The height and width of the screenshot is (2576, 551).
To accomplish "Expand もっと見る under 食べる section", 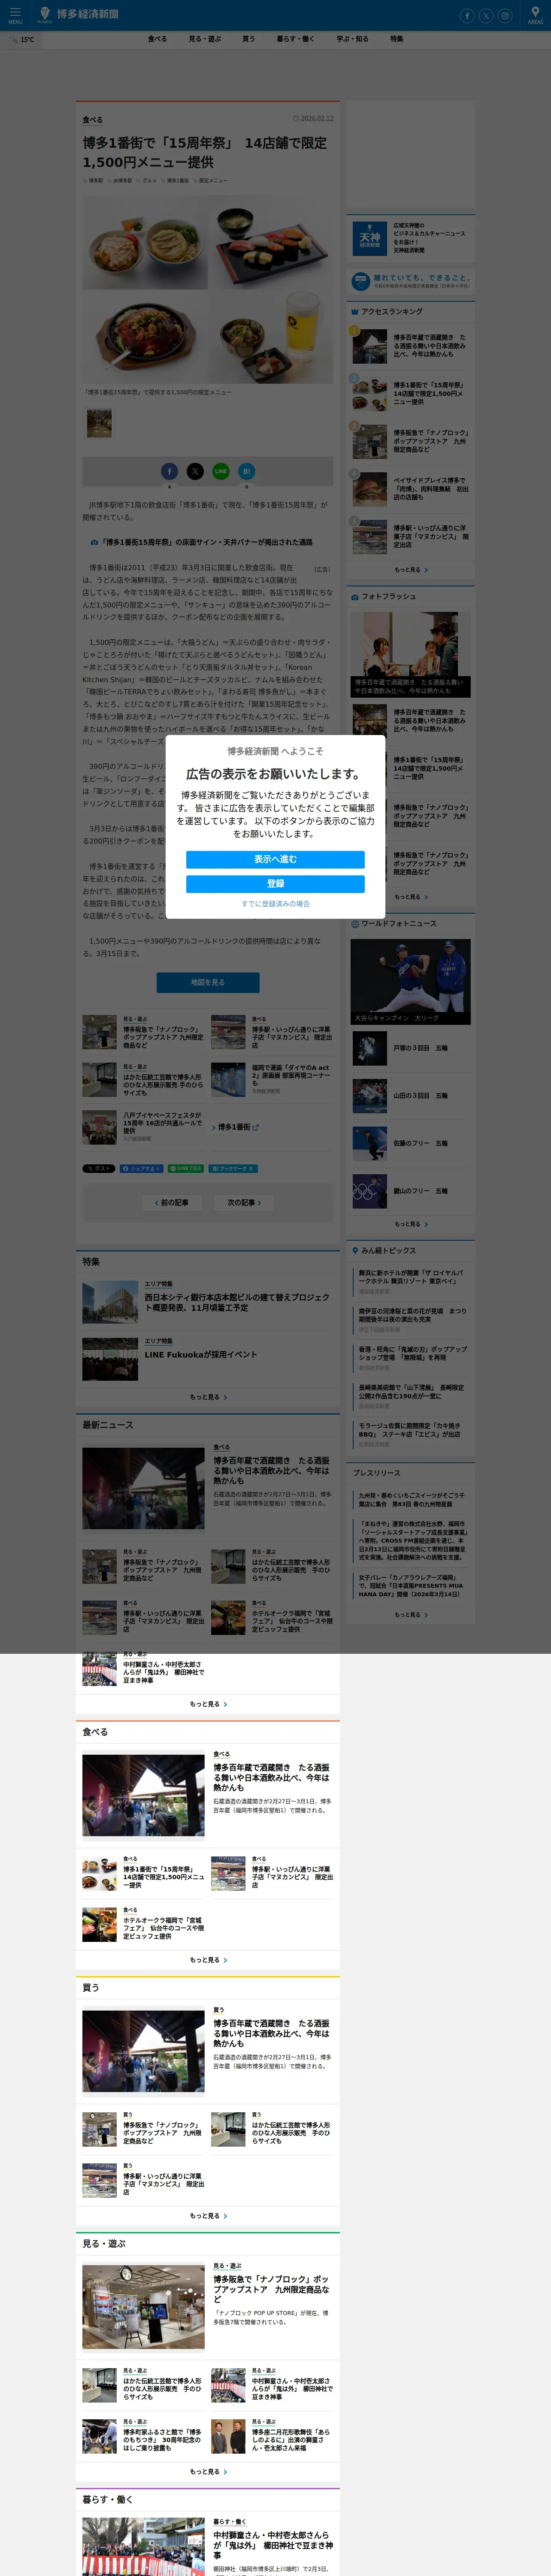I will (208, 1960).
